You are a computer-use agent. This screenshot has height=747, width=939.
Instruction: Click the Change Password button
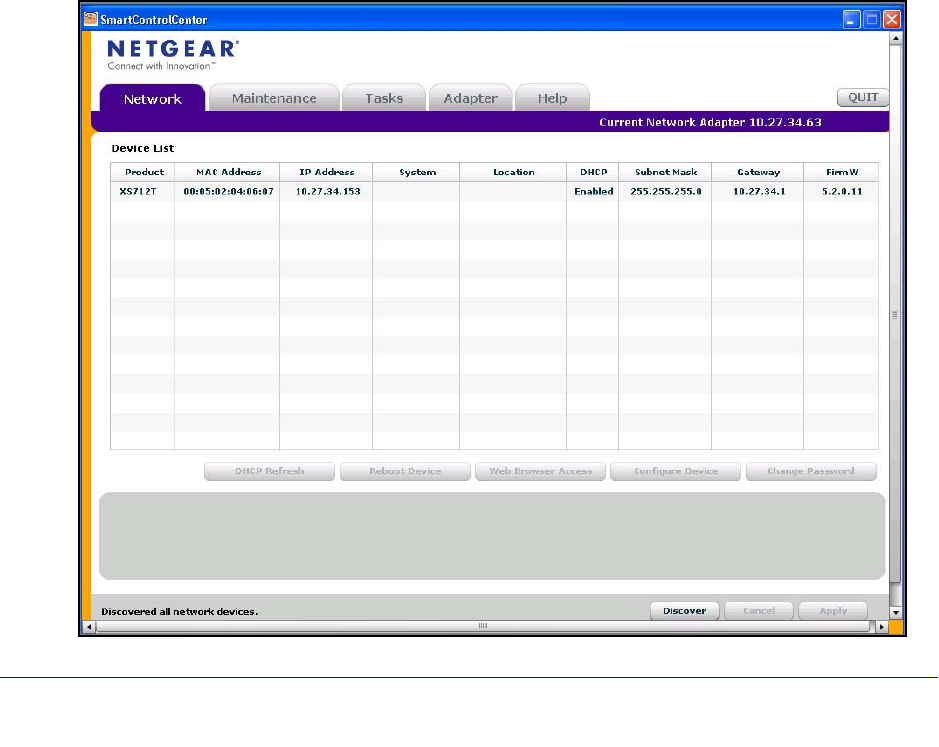click(811, 471)
